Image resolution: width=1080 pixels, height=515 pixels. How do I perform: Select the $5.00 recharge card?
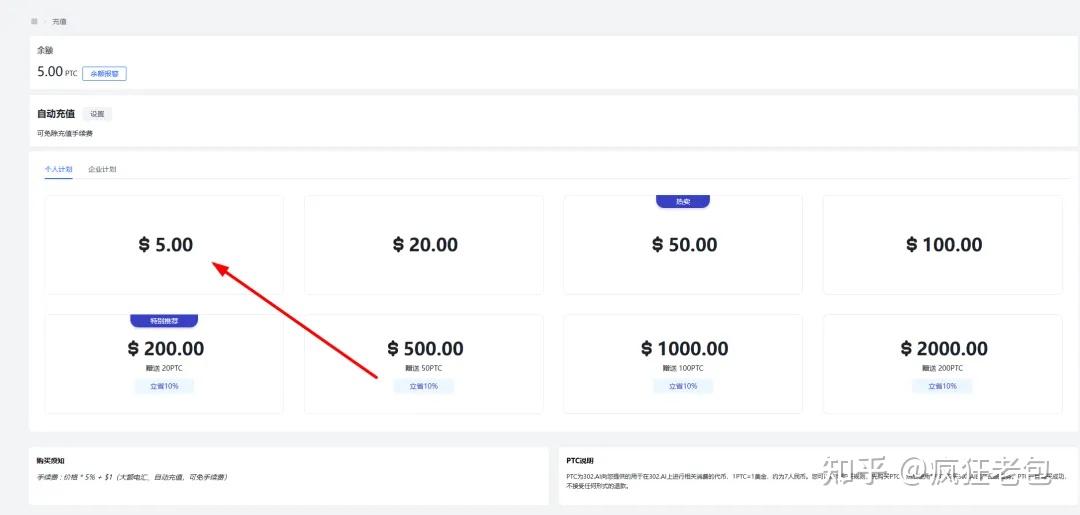[164, 245]
